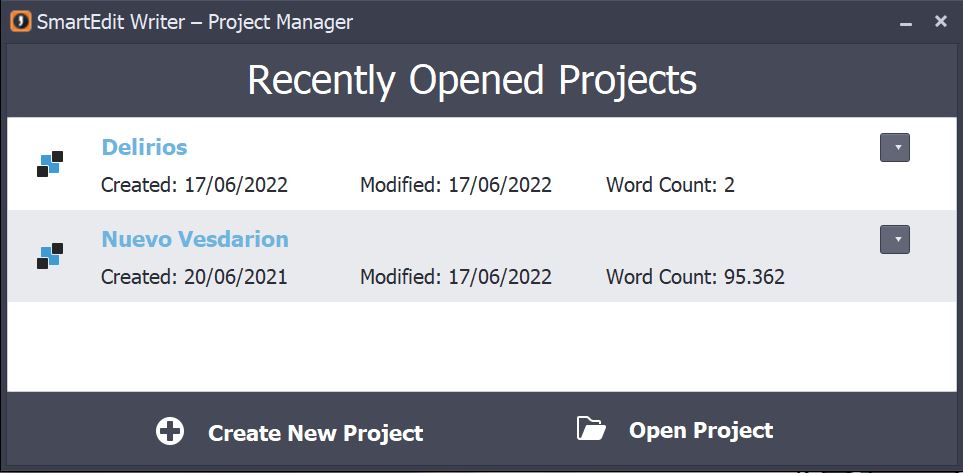Open the Delirios project title link

coord(144,147)
